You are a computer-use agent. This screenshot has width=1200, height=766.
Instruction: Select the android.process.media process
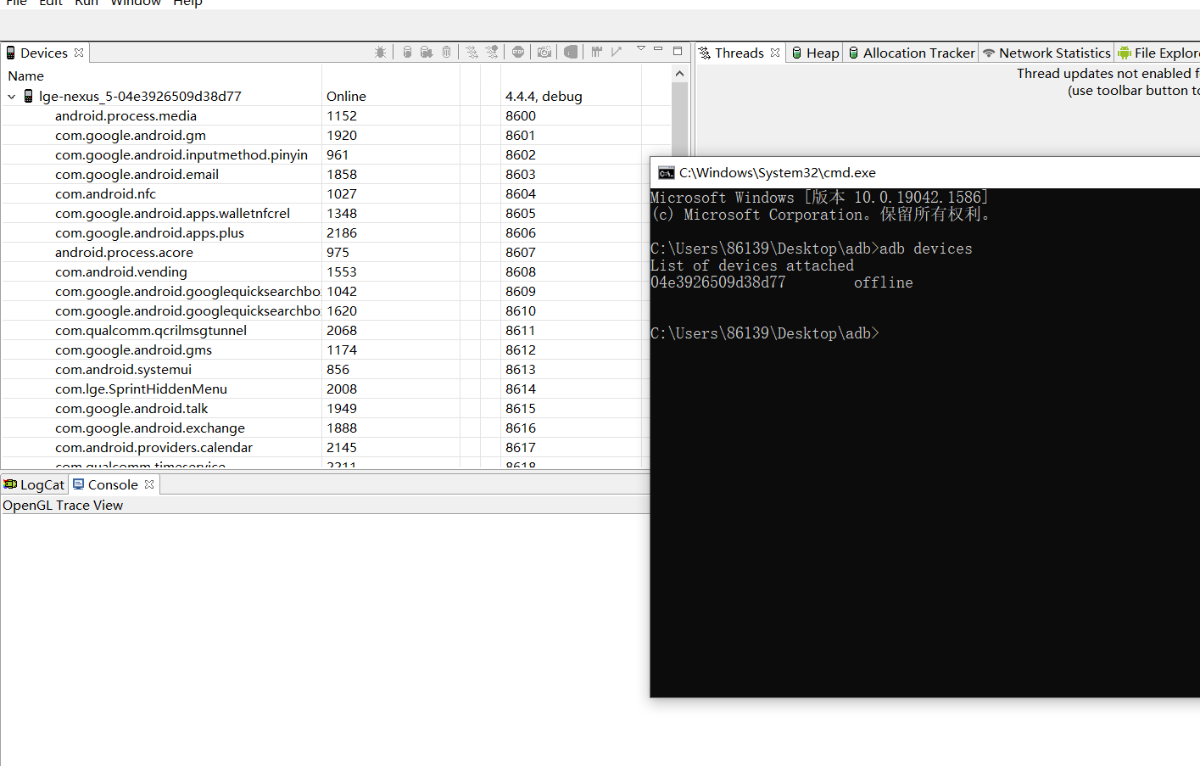126,116
